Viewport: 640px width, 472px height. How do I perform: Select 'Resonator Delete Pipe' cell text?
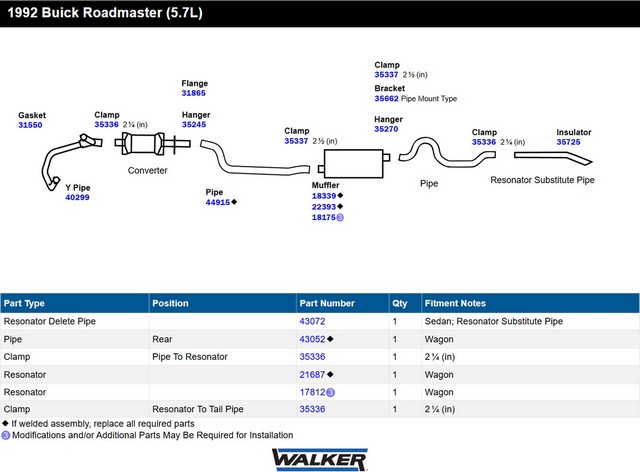point(49,321)
